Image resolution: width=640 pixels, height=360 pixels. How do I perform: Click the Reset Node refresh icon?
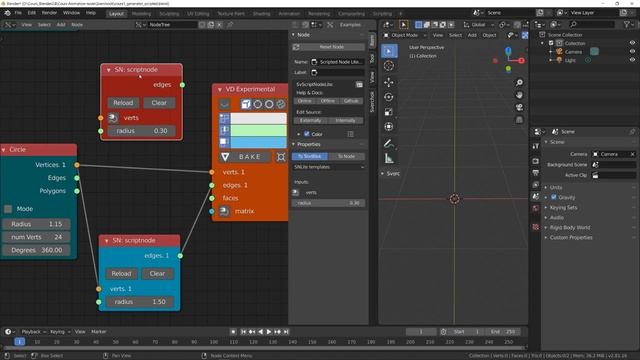pyautogui.click(x=296, y=47)
